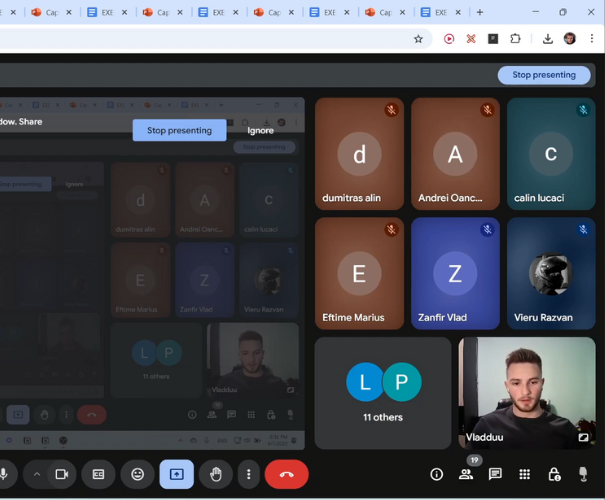
Task: Click muted mic icon on calin lucaci tile
Action: click(x=583, y=110)
